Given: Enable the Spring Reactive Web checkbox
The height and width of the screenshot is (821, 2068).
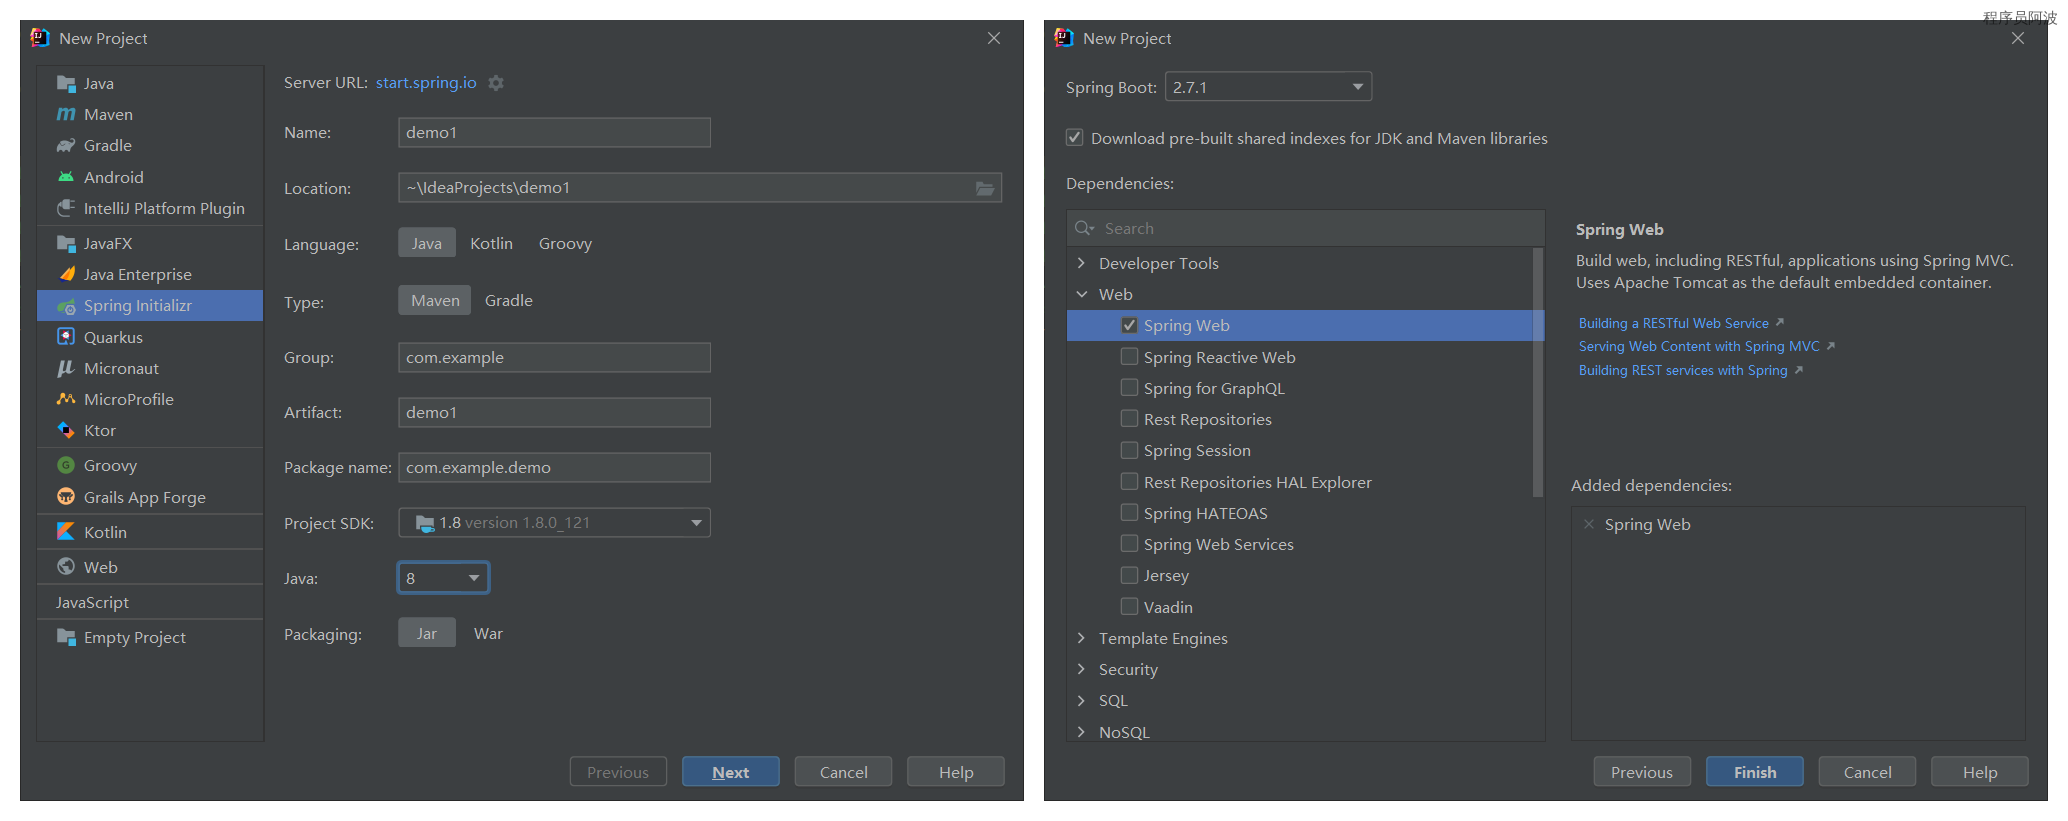Looking at the screenshot, I should tap(1129, 357).
